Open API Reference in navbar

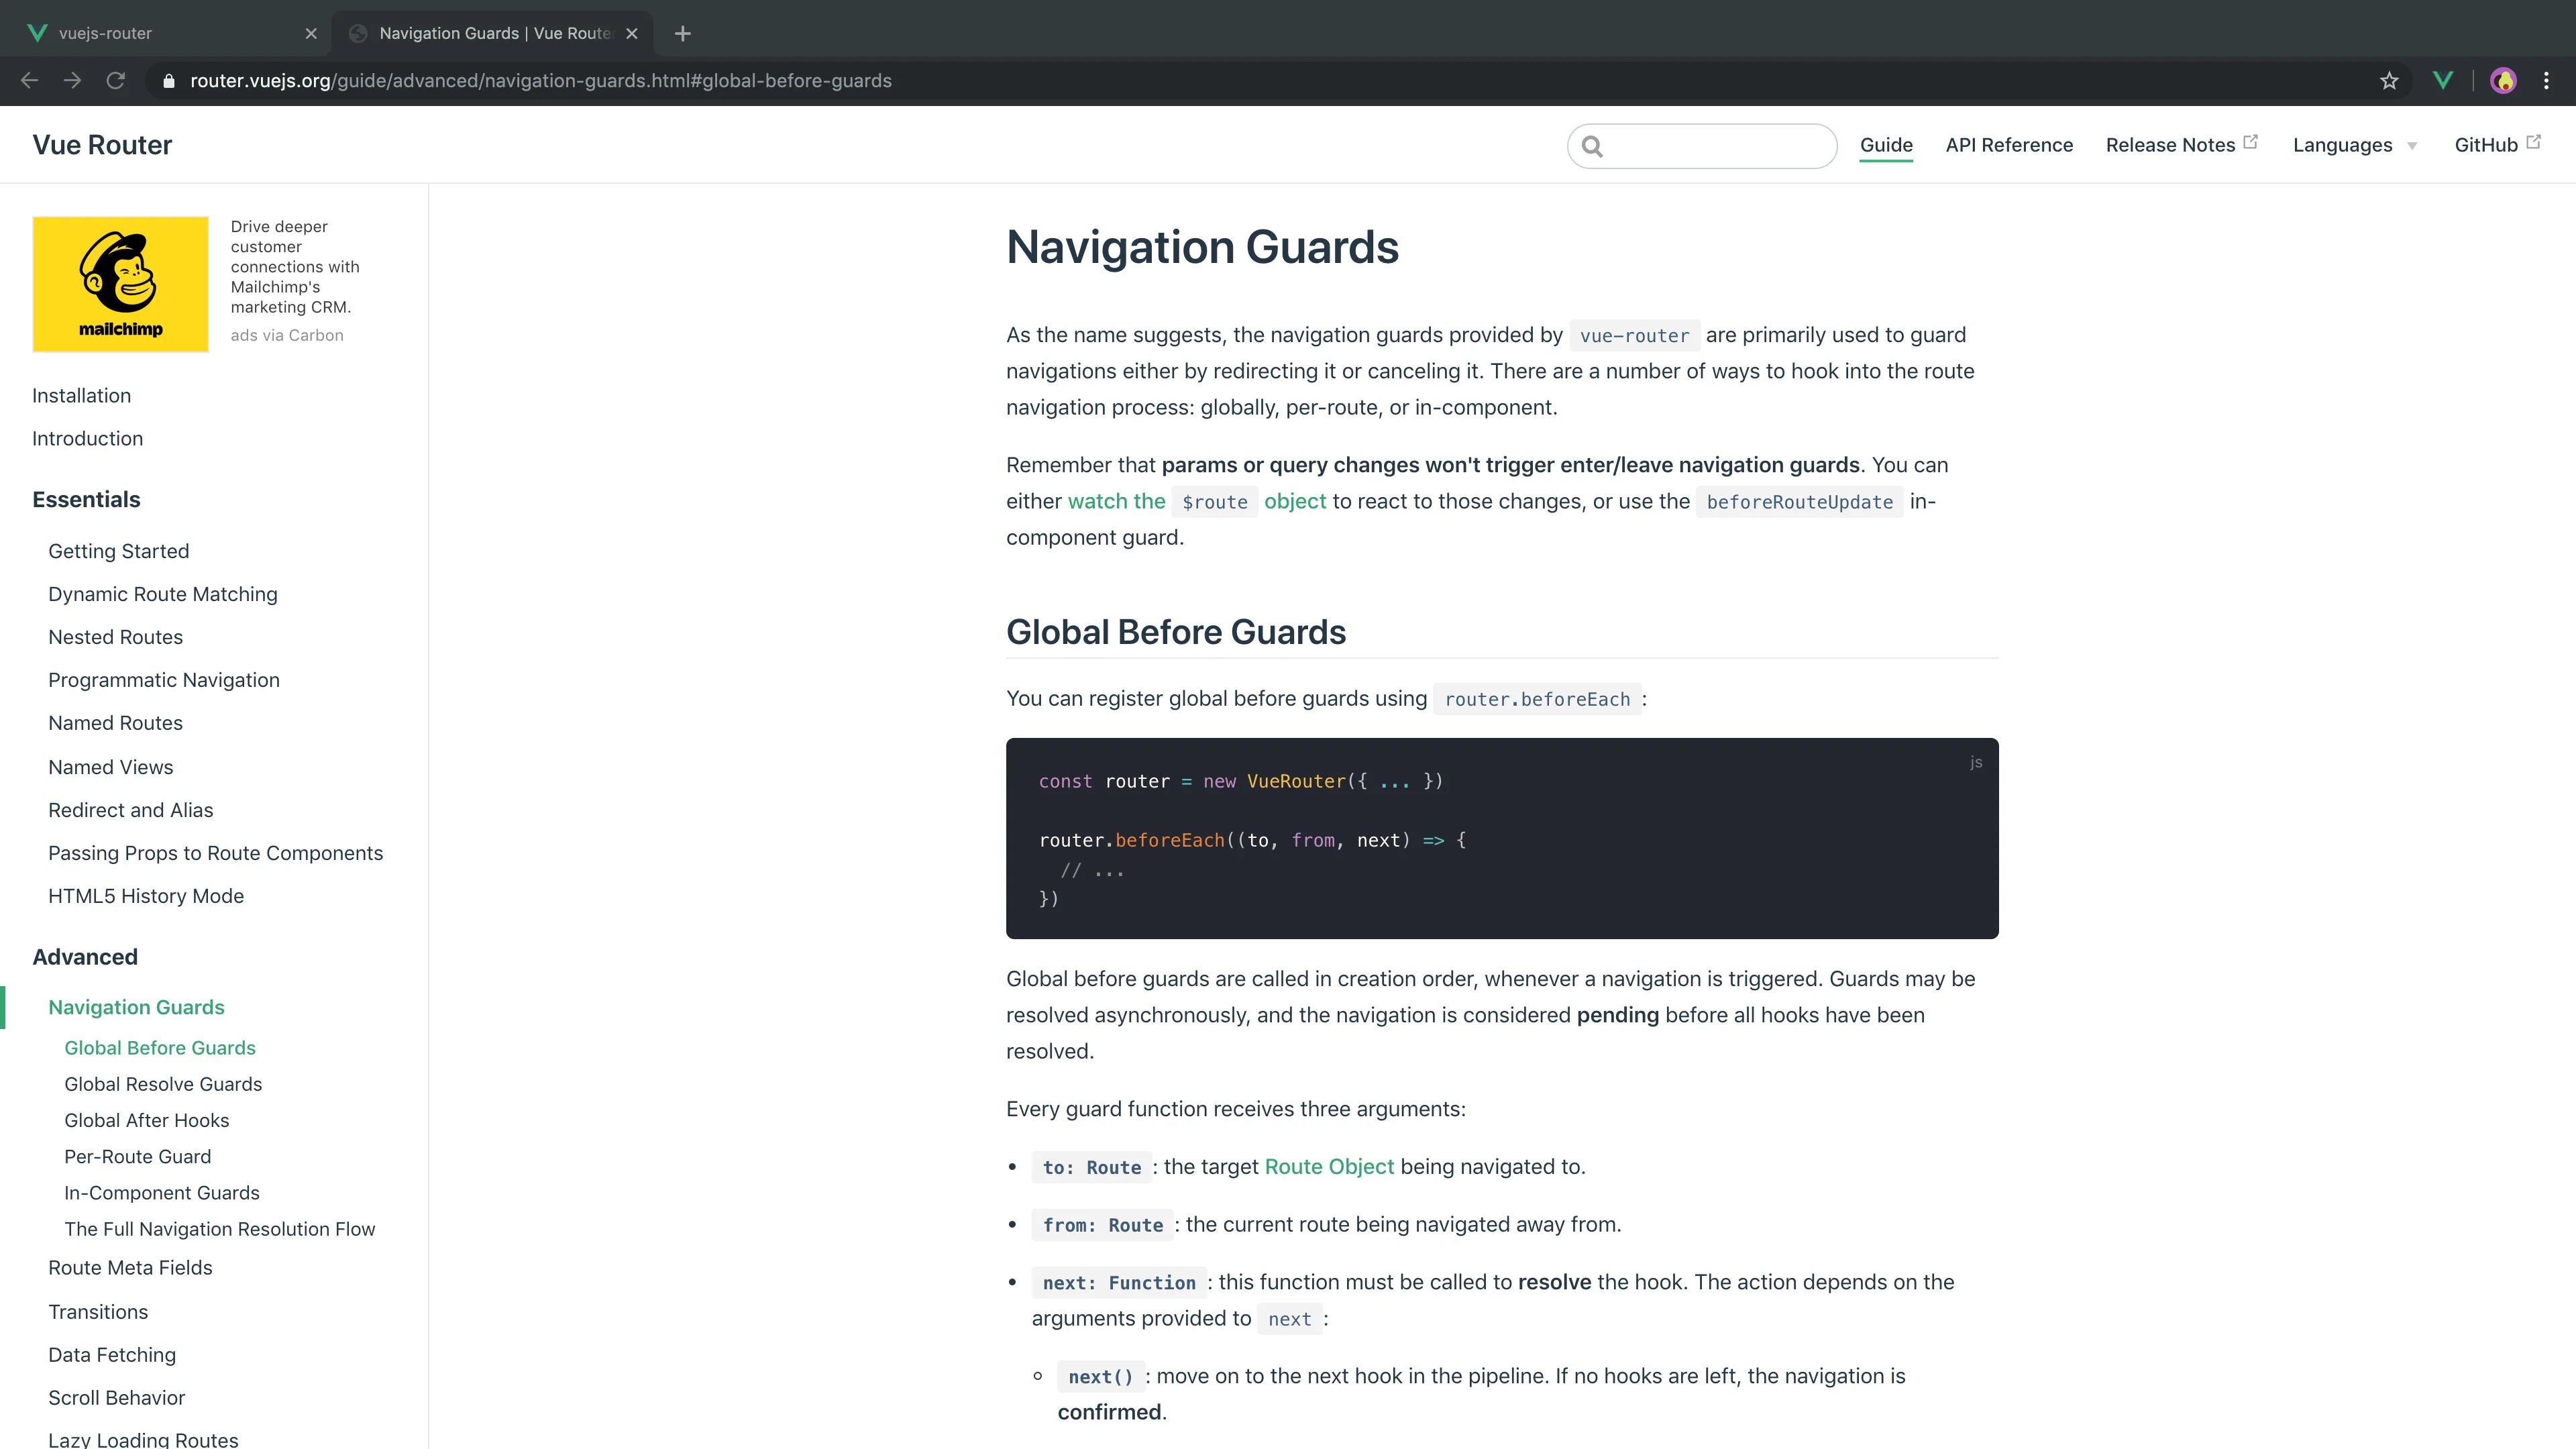[2009, 145]
